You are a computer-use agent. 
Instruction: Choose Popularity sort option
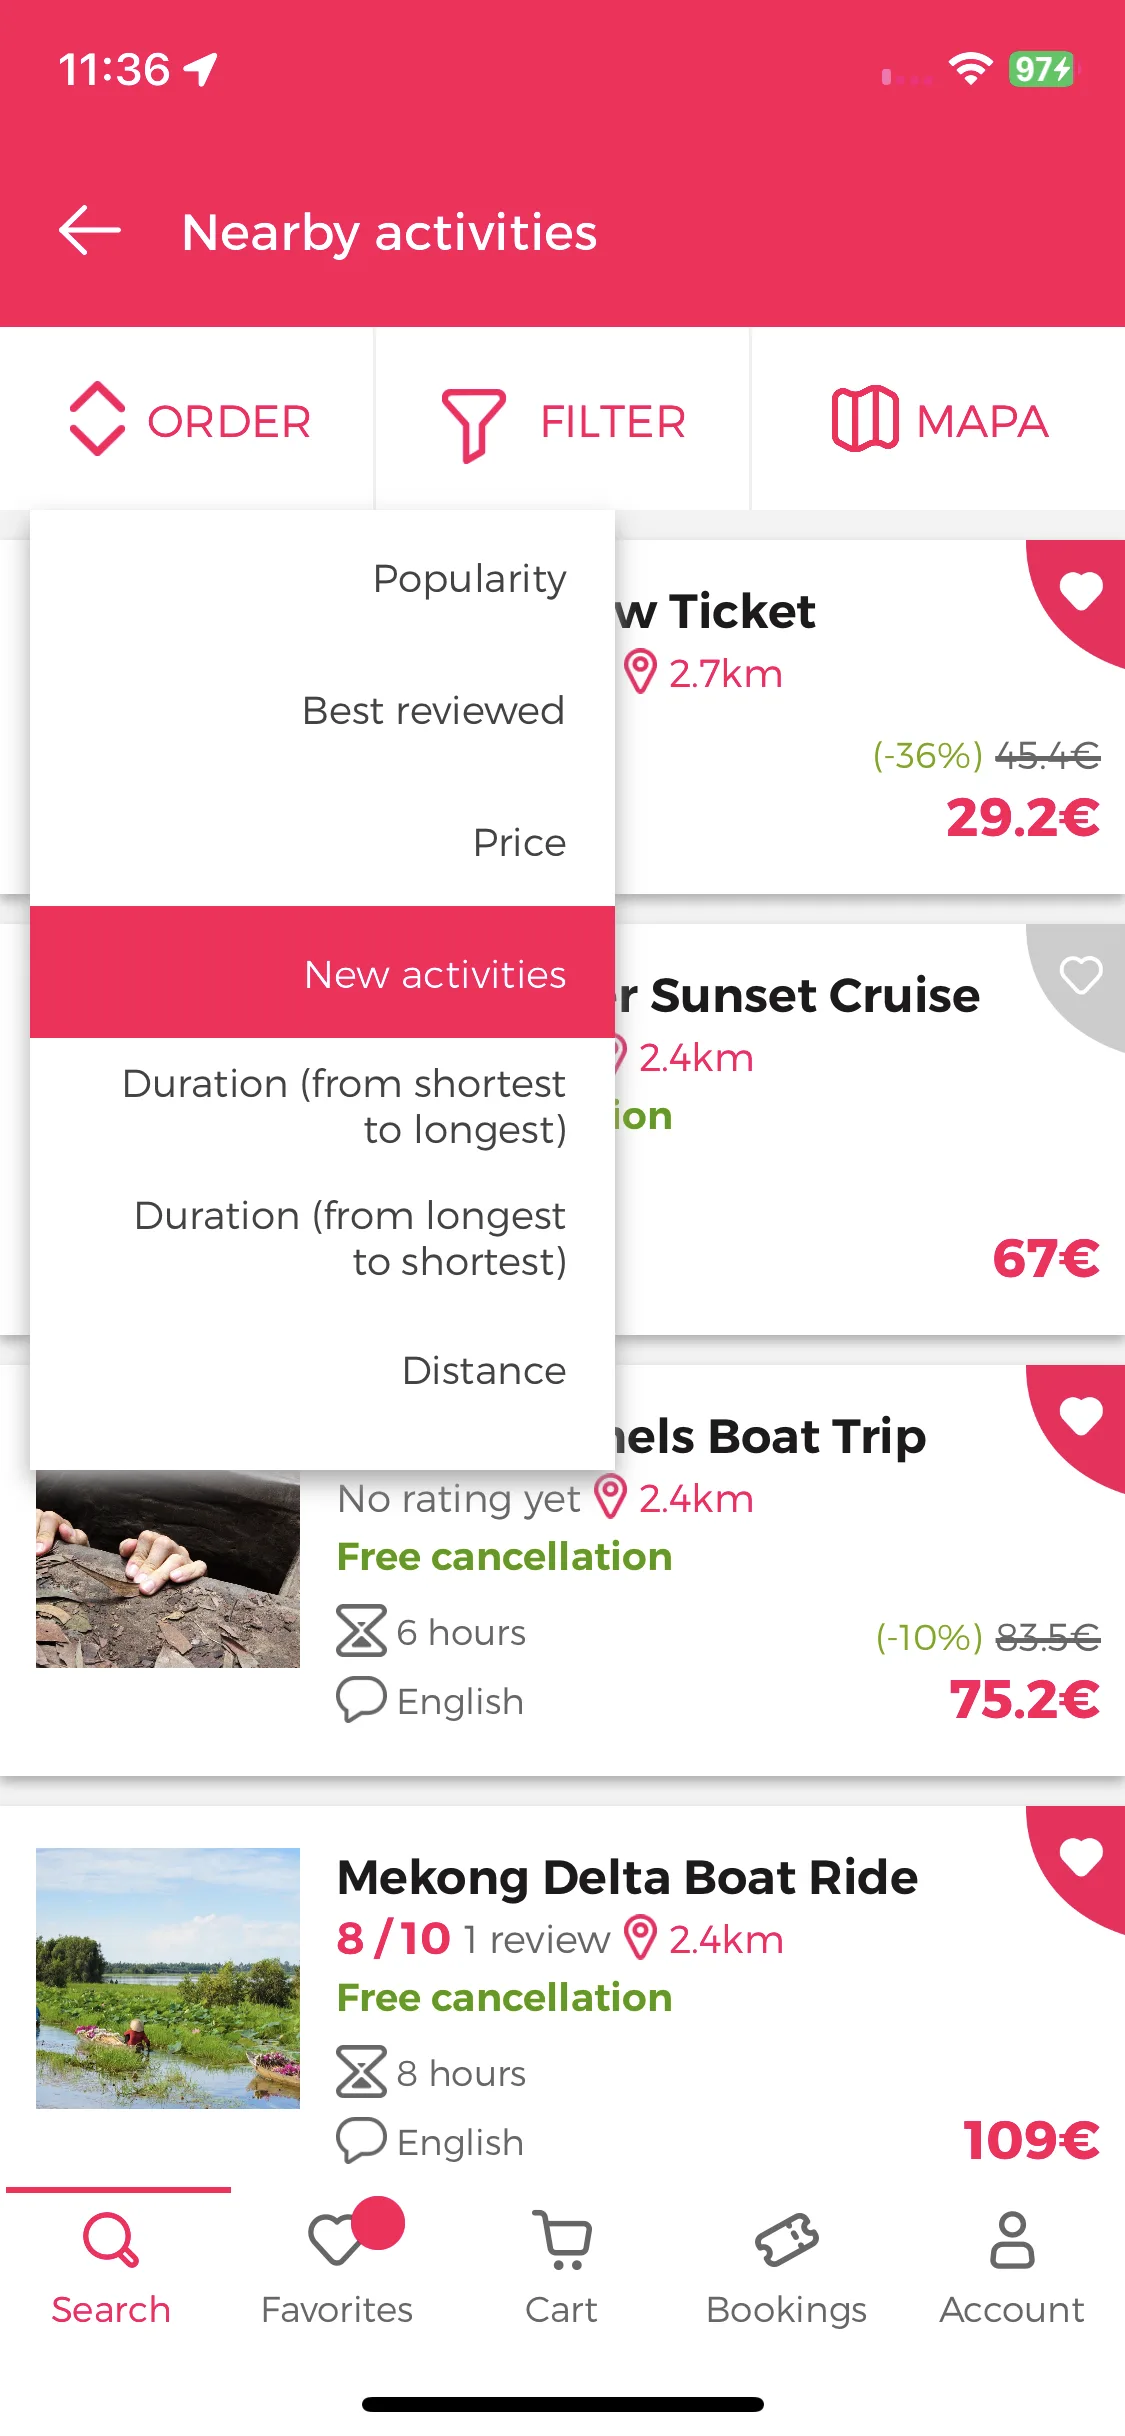(322, 578)
